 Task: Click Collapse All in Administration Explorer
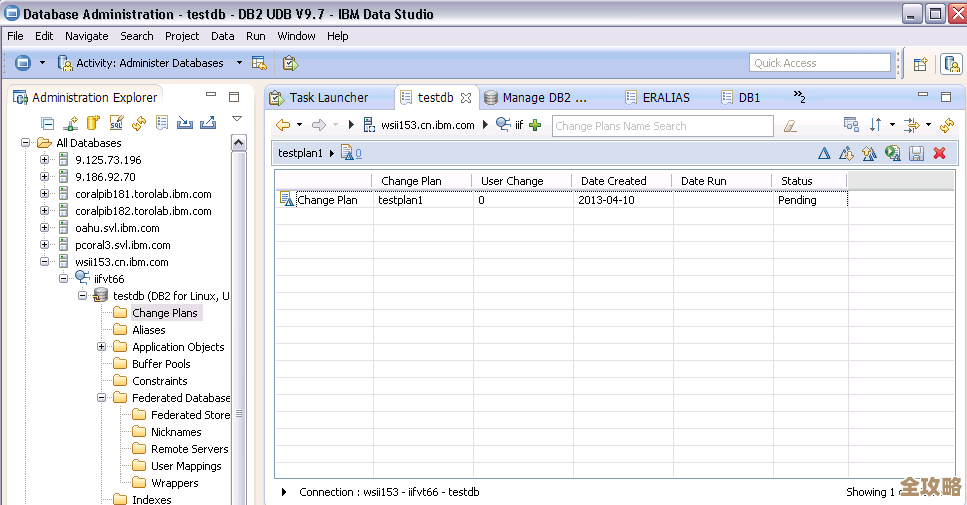47,123
